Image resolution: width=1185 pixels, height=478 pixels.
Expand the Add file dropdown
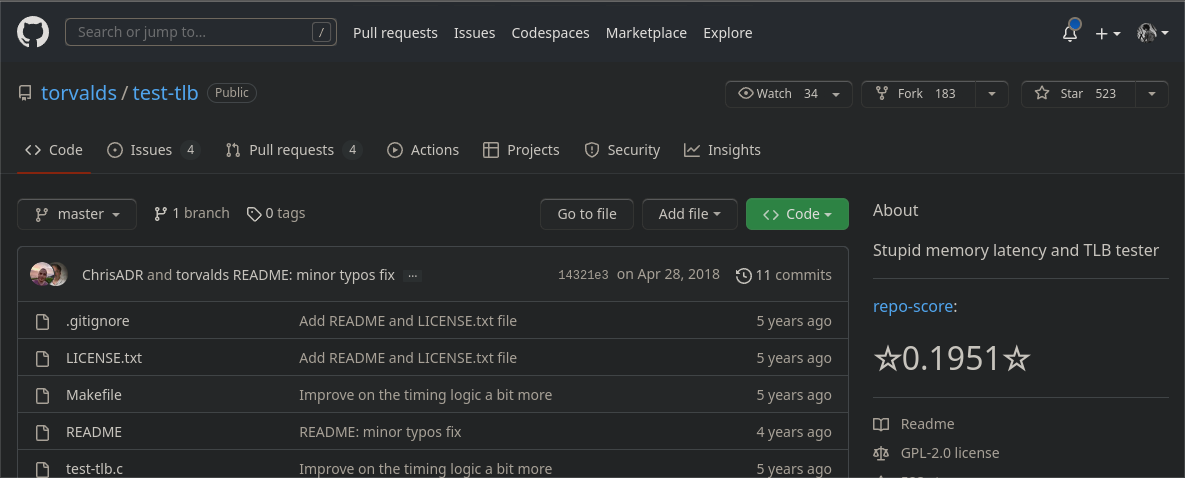(x=690, y=214)
